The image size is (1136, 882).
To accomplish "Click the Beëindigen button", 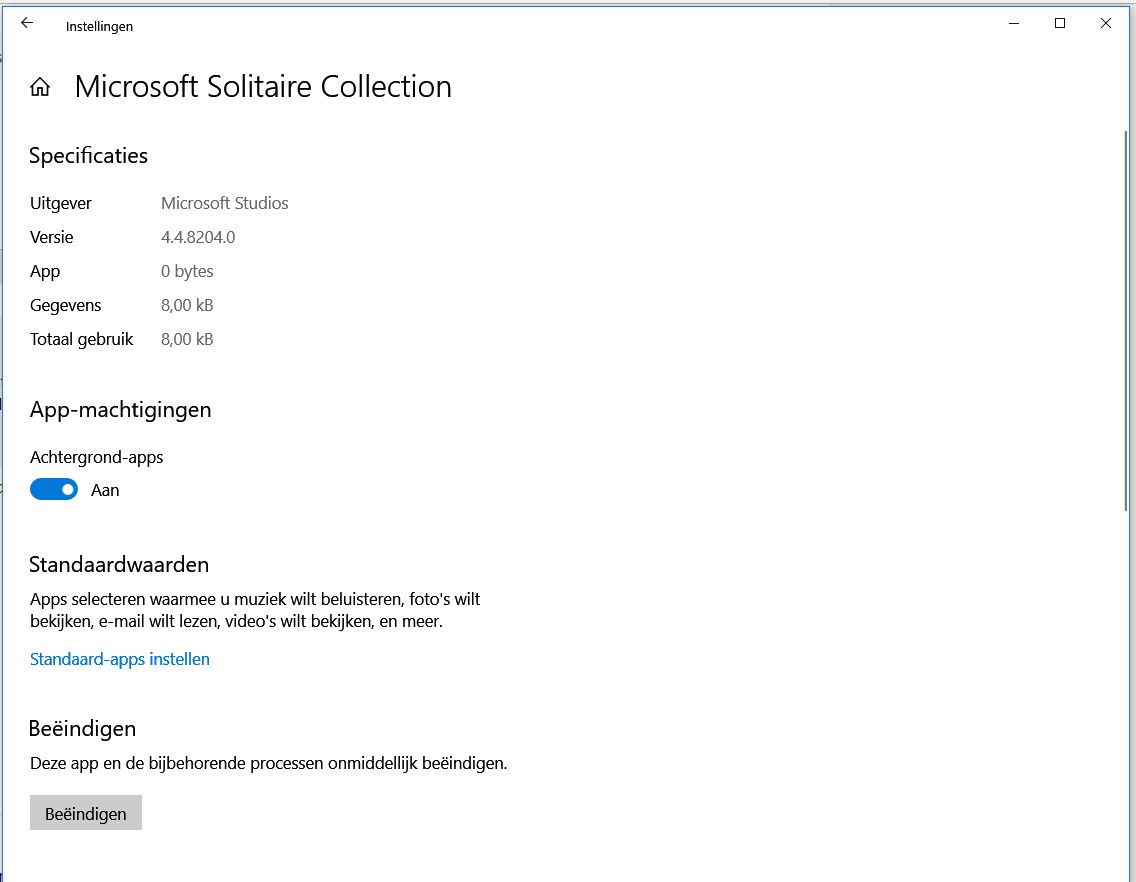I will (85, 813).
